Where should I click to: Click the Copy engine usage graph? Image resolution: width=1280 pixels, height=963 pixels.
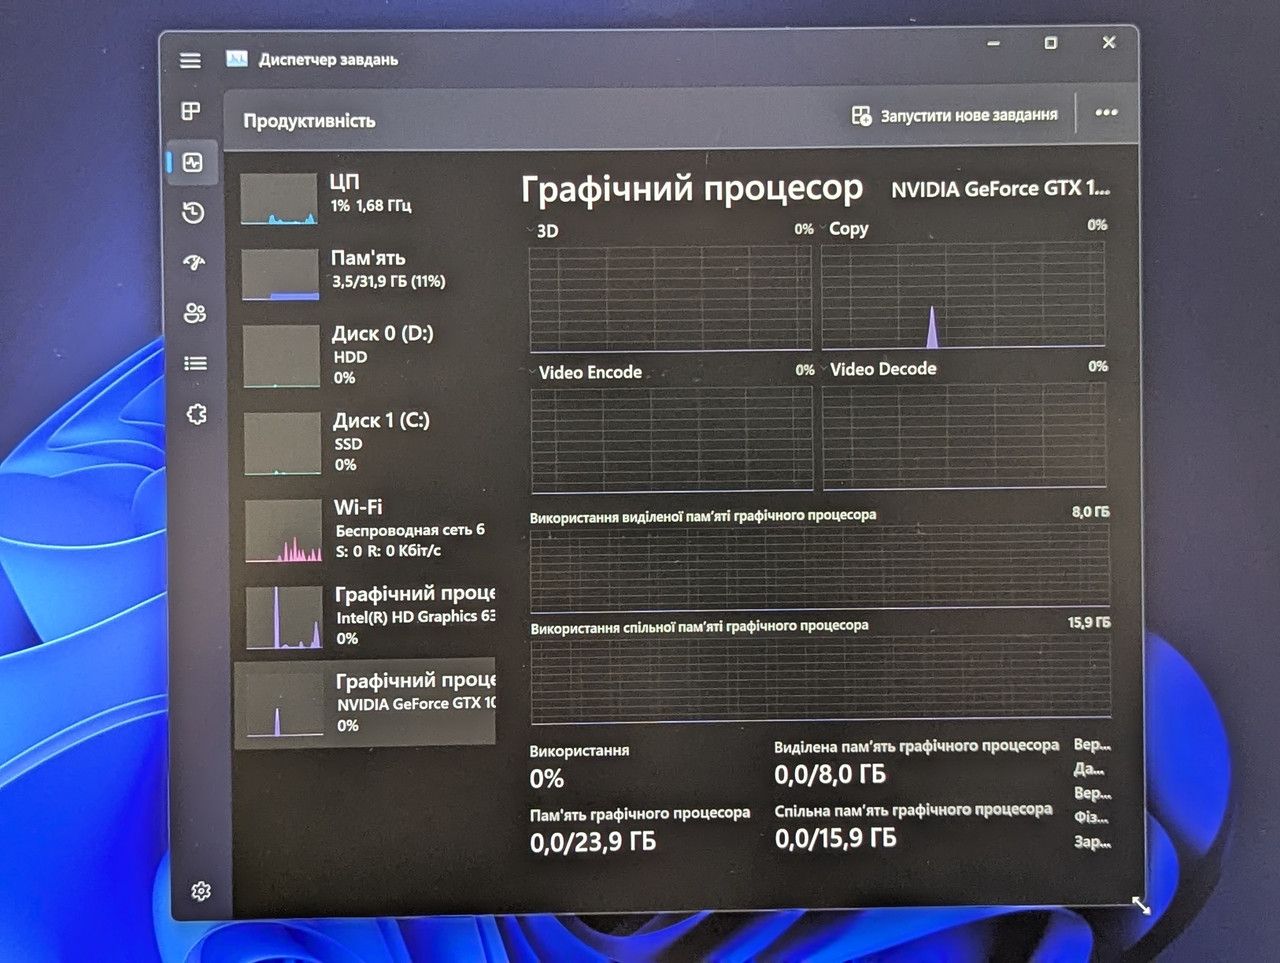click(964, 294)
